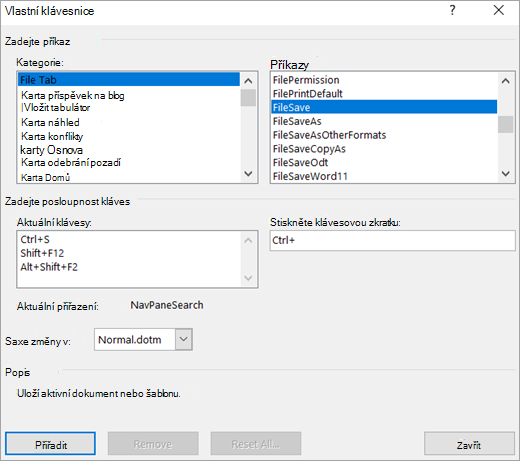This screenshot has height=461, width=520.
Task: Select FileSaveOdt command
Action: (x=384, y=162)
